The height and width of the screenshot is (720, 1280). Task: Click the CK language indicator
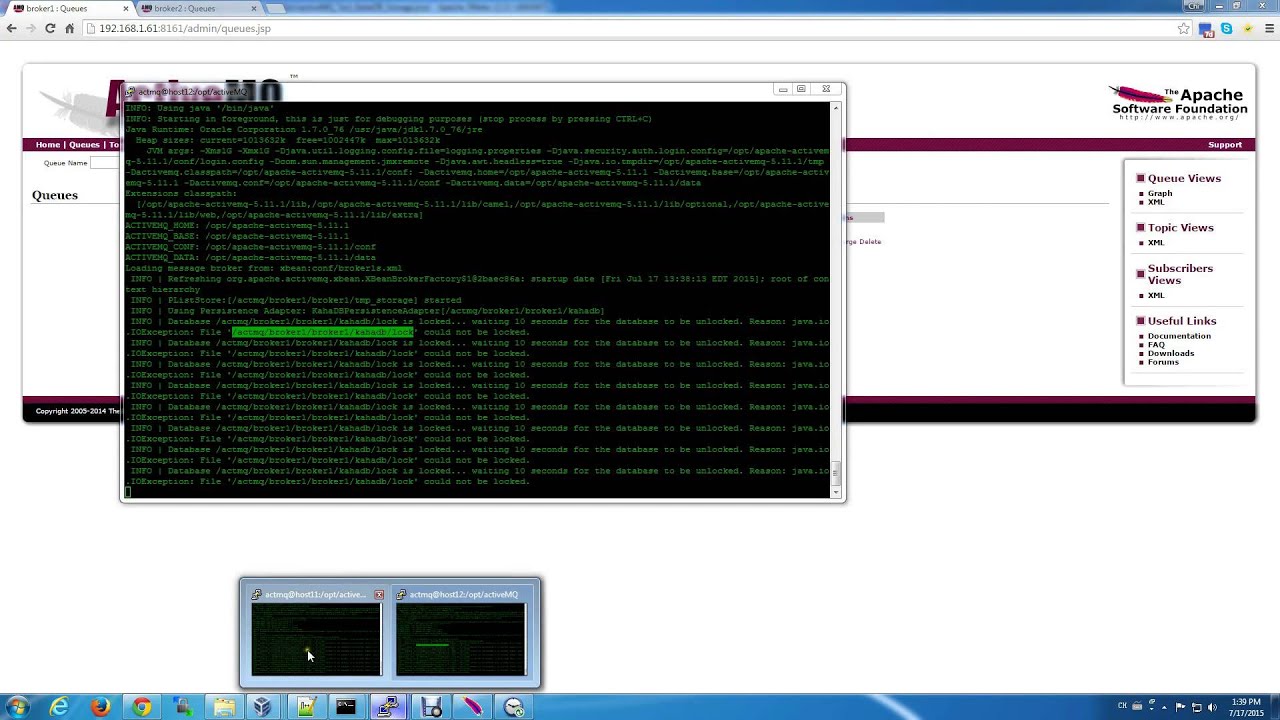(1122, 706)
